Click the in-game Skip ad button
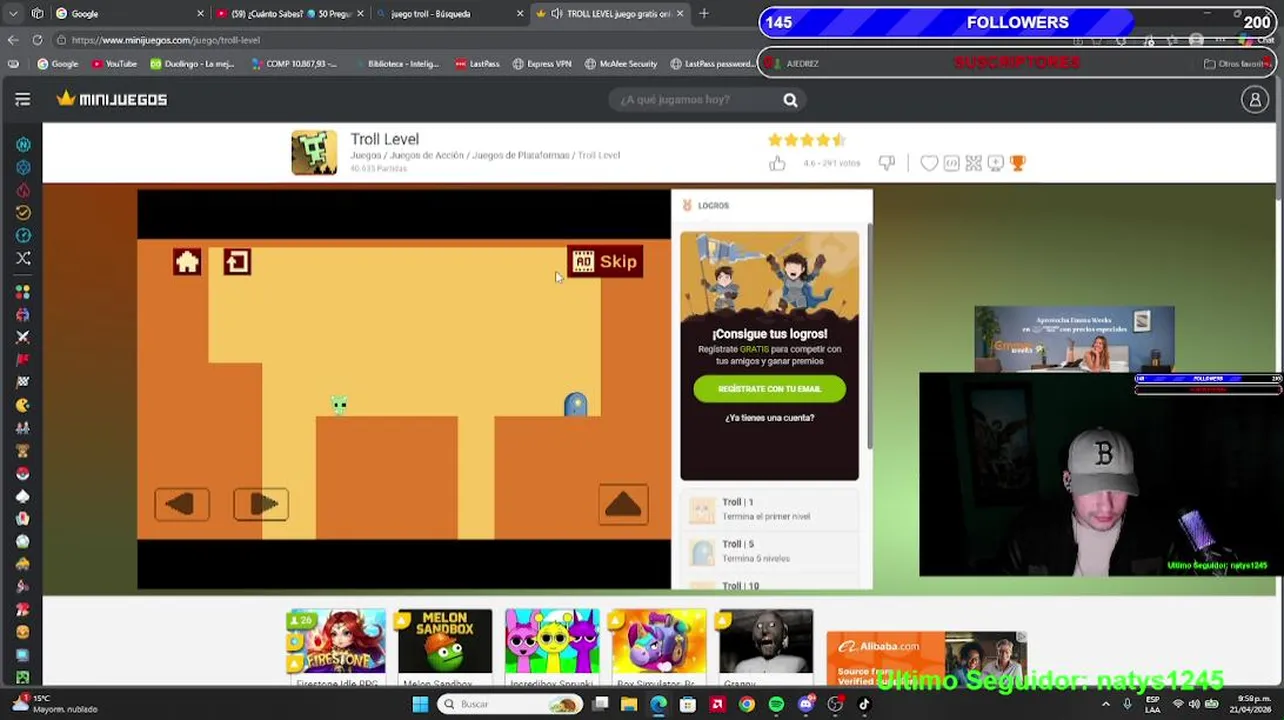 click(x=605, y=262)
